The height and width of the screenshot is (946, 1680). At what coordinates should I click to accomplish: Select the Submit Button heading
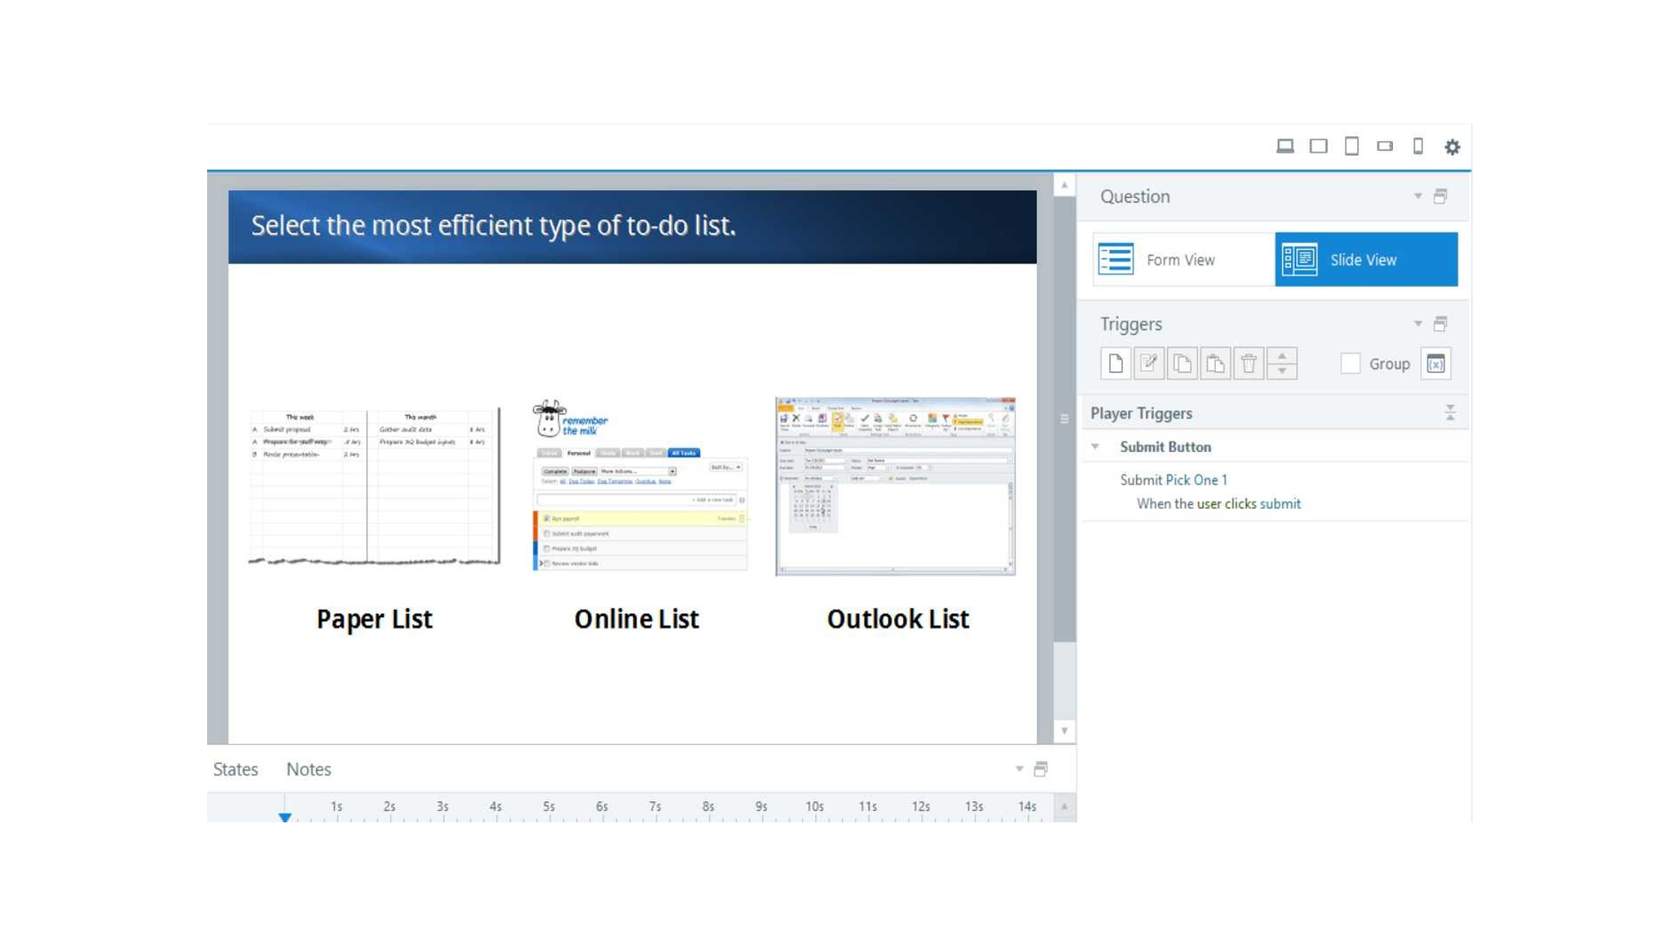tap(1165, 447)
